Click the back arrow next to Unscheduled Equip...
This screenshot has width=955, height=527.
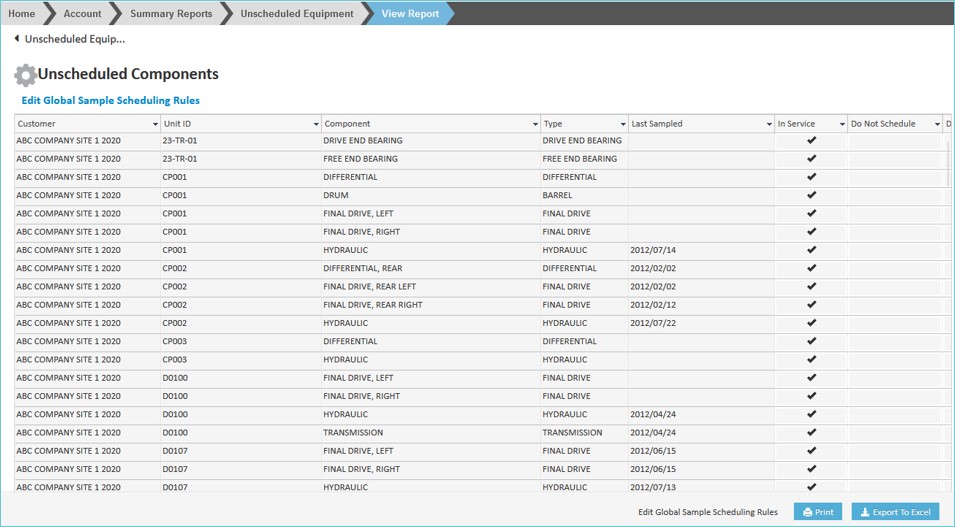coord(17,39)
